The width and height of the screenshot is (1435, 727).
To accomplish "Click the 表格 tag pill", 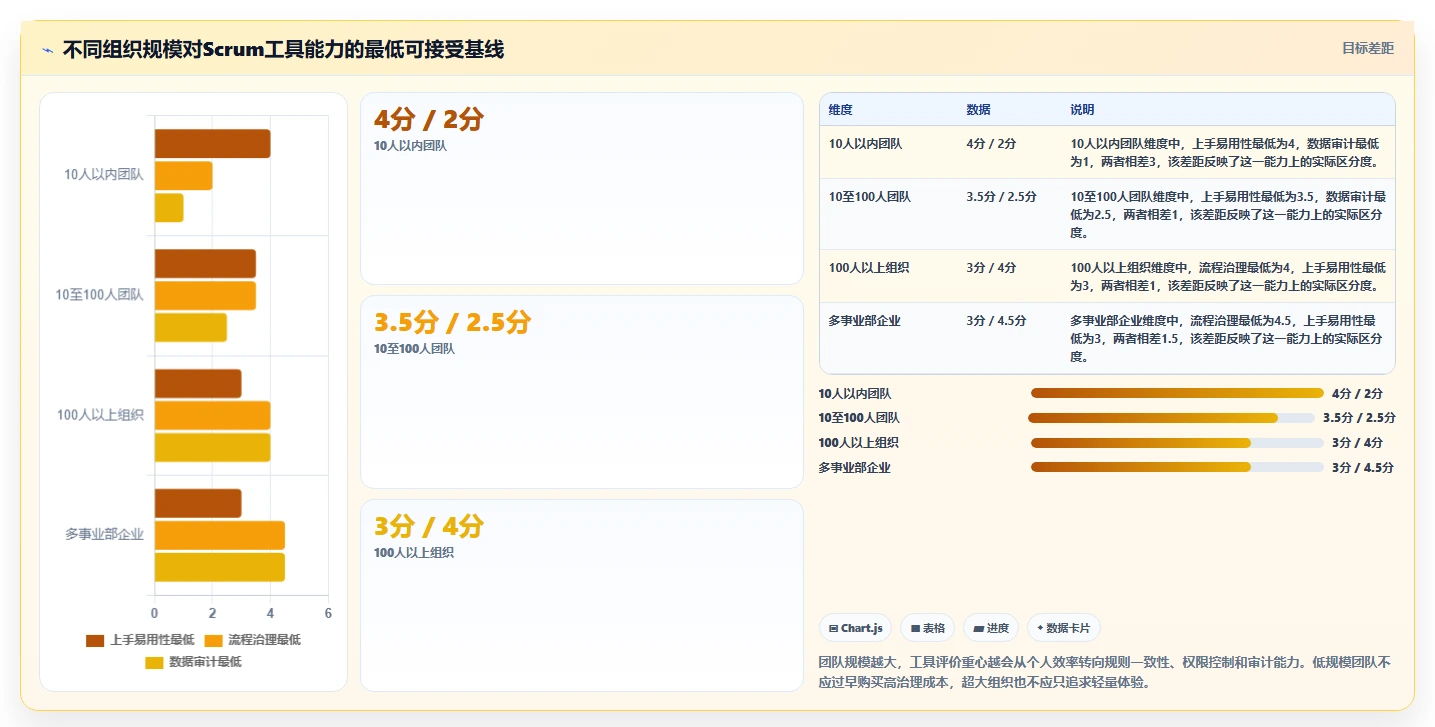I will [x=927, y=628].
